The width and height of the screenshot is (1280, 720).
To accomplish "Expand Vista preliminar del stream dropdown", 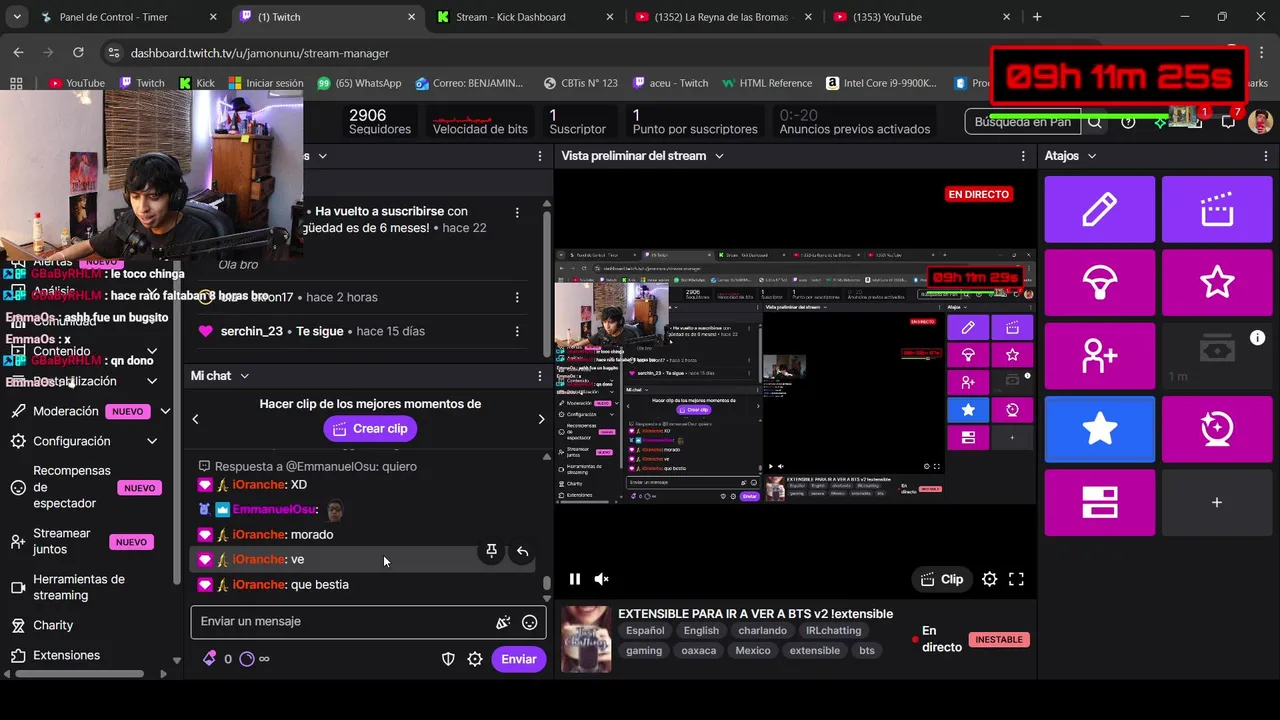I will 718,156.
